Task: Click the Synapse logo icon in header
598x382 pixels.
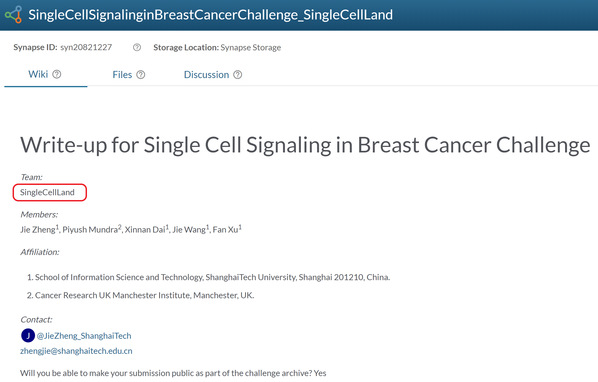Action: [13, 14]
